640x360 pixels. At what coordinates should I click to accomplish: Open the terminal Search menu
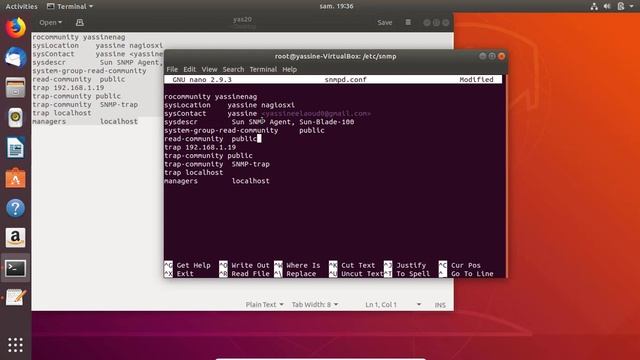pos(233,69)
